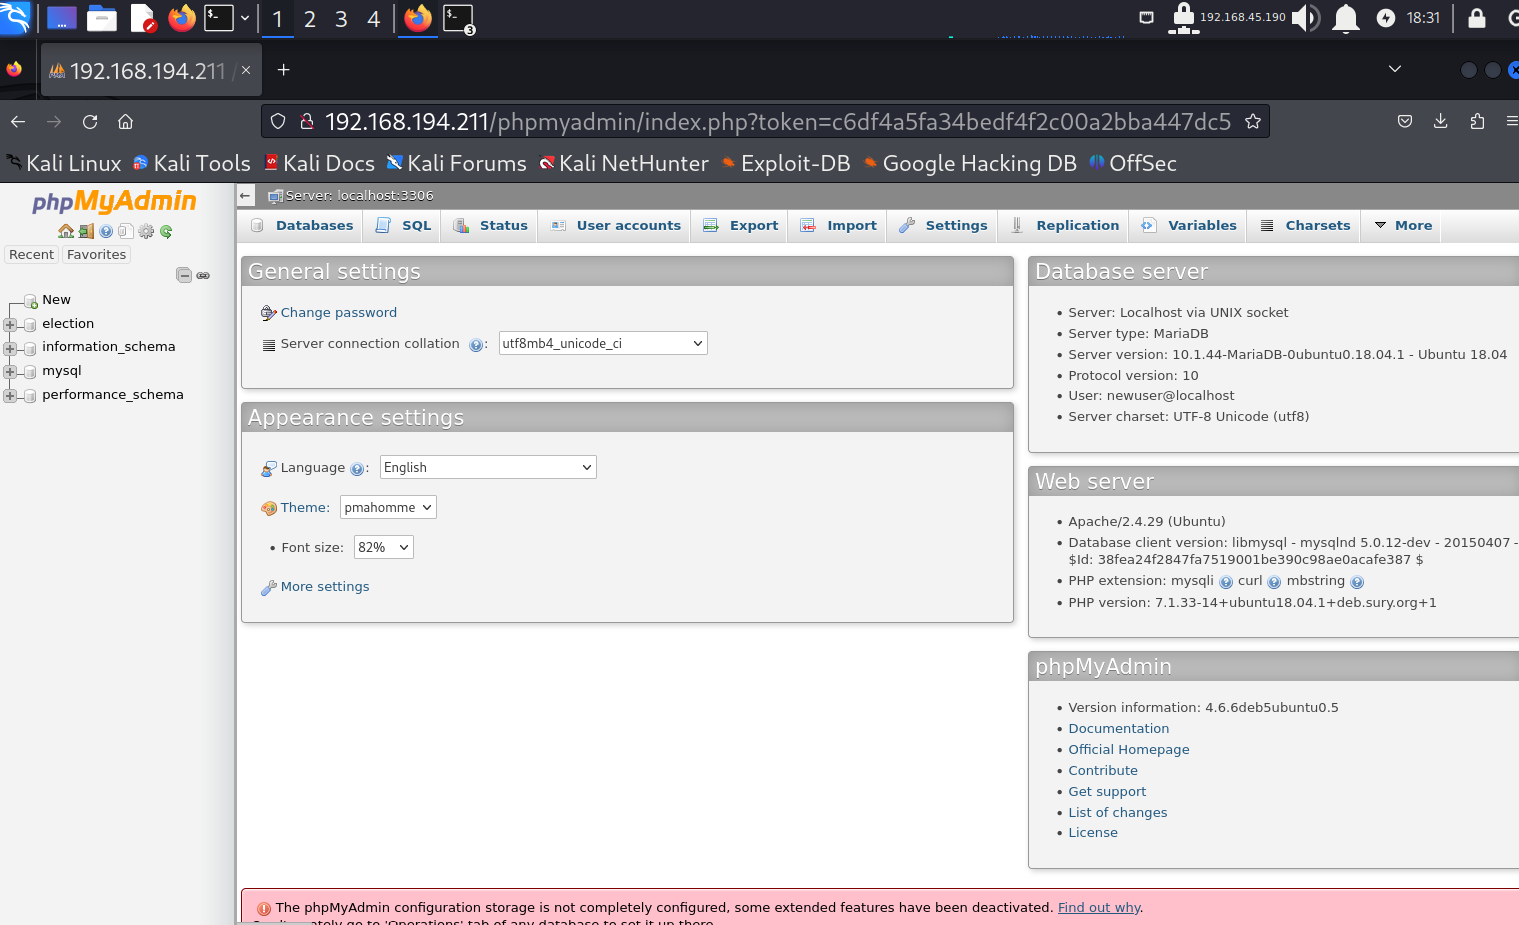Open the mbstring extension help icon
Viewport: 1519px width, 925px height.
(x=1357, y=582)
